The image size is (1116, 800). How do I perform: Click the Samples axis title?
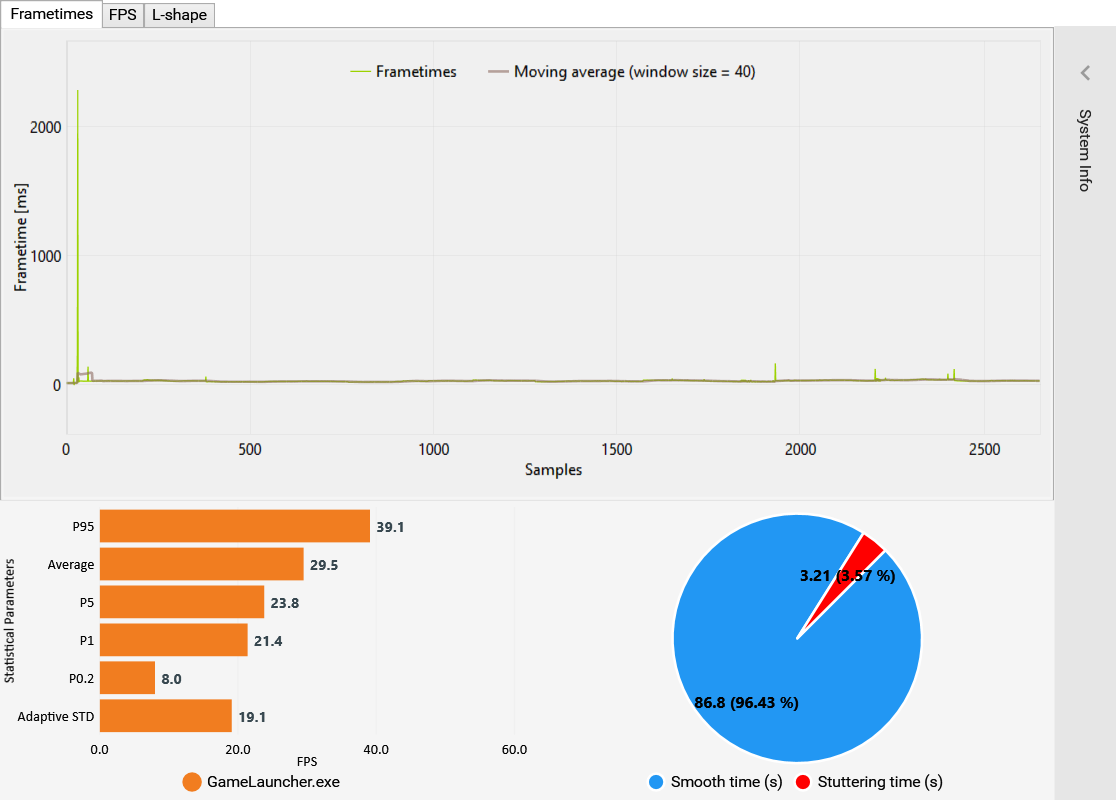point(554,470)
